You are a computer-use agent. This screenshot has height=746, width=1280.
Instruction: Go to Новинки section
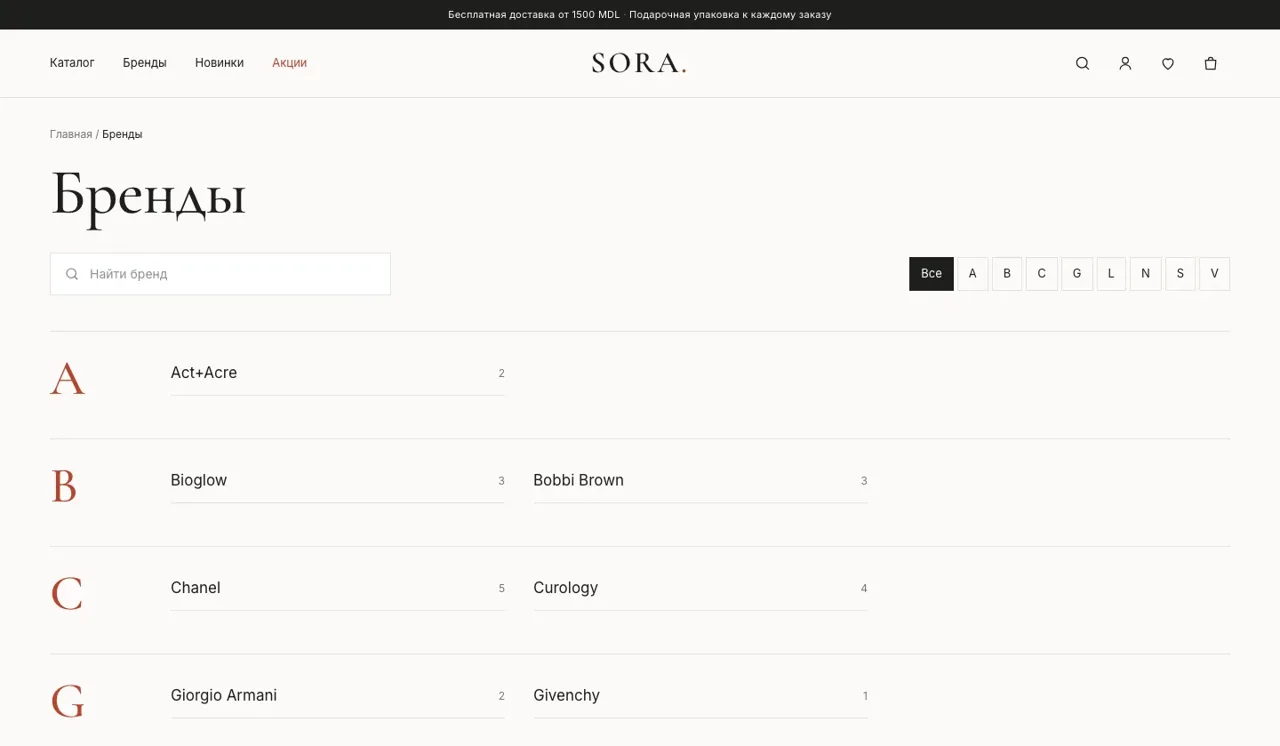(219, 62)
